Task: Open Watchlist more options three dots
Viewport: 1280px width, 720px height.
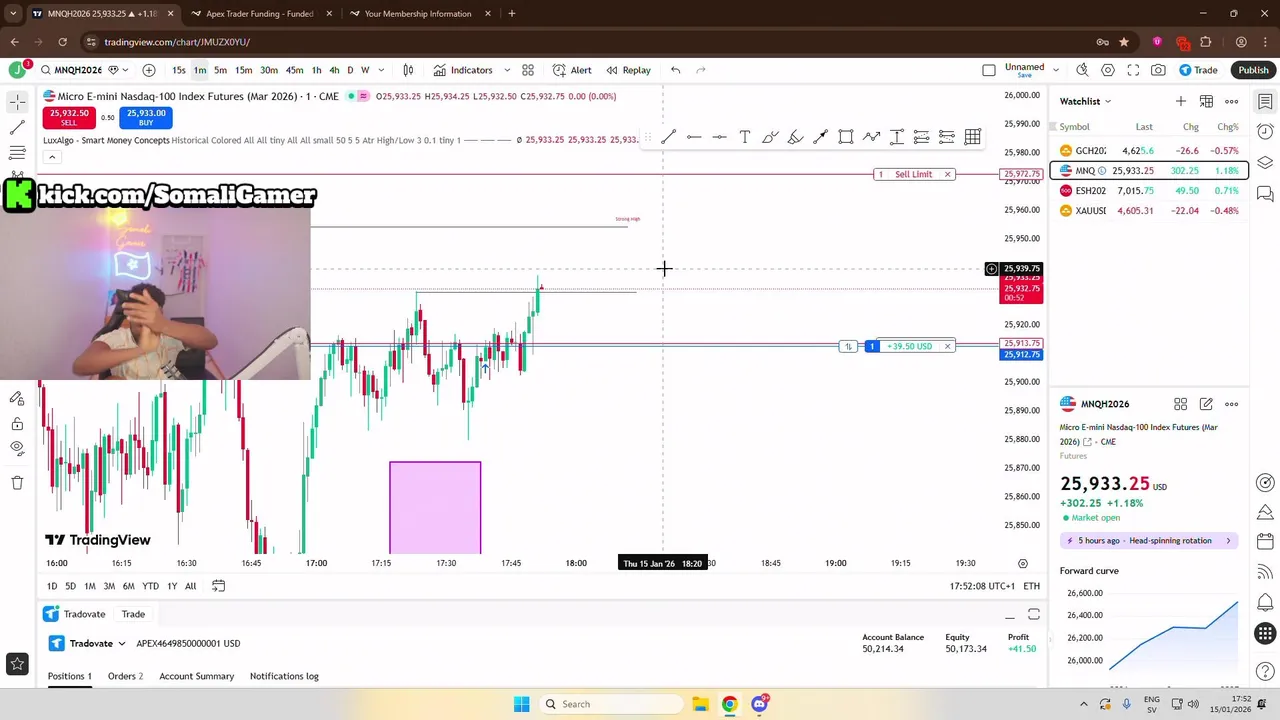Action: (1232, 101)
